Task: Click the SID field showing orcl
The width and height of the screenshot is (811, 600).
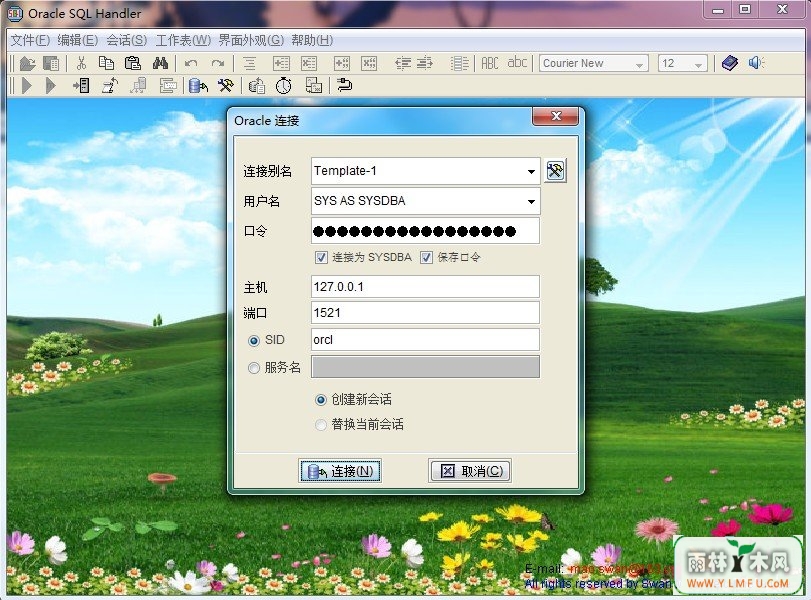Action: tap(425, 340)
